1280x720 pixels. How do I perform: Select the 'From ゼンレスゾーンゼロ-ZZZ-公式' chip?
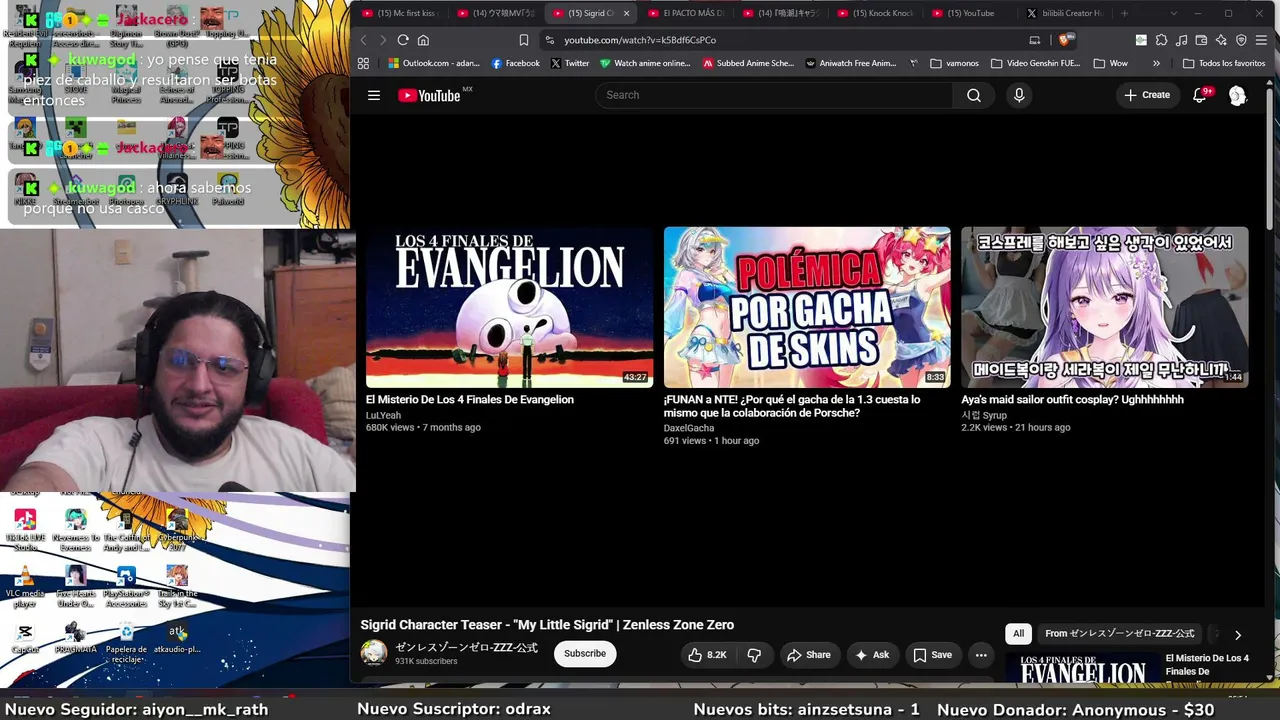click(x=1120, y=634)
